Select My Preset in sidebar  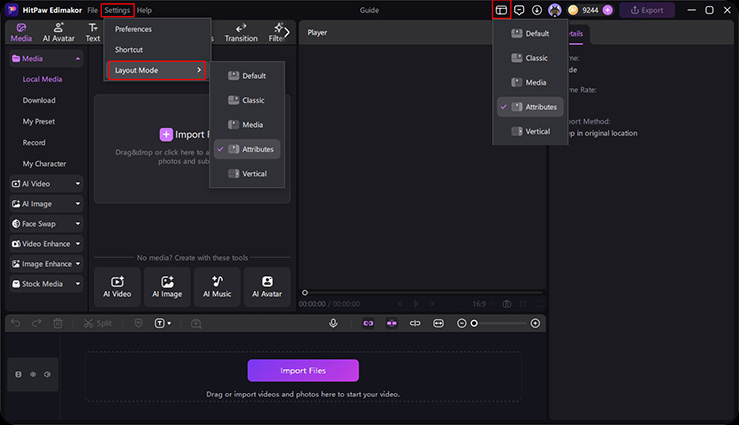(39, 122)
